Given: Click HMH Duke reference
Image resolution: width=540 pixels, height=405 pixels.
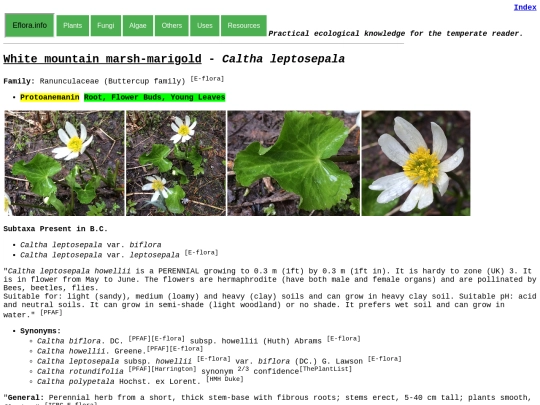Looking at the screenshot, I should coord(225,379).
